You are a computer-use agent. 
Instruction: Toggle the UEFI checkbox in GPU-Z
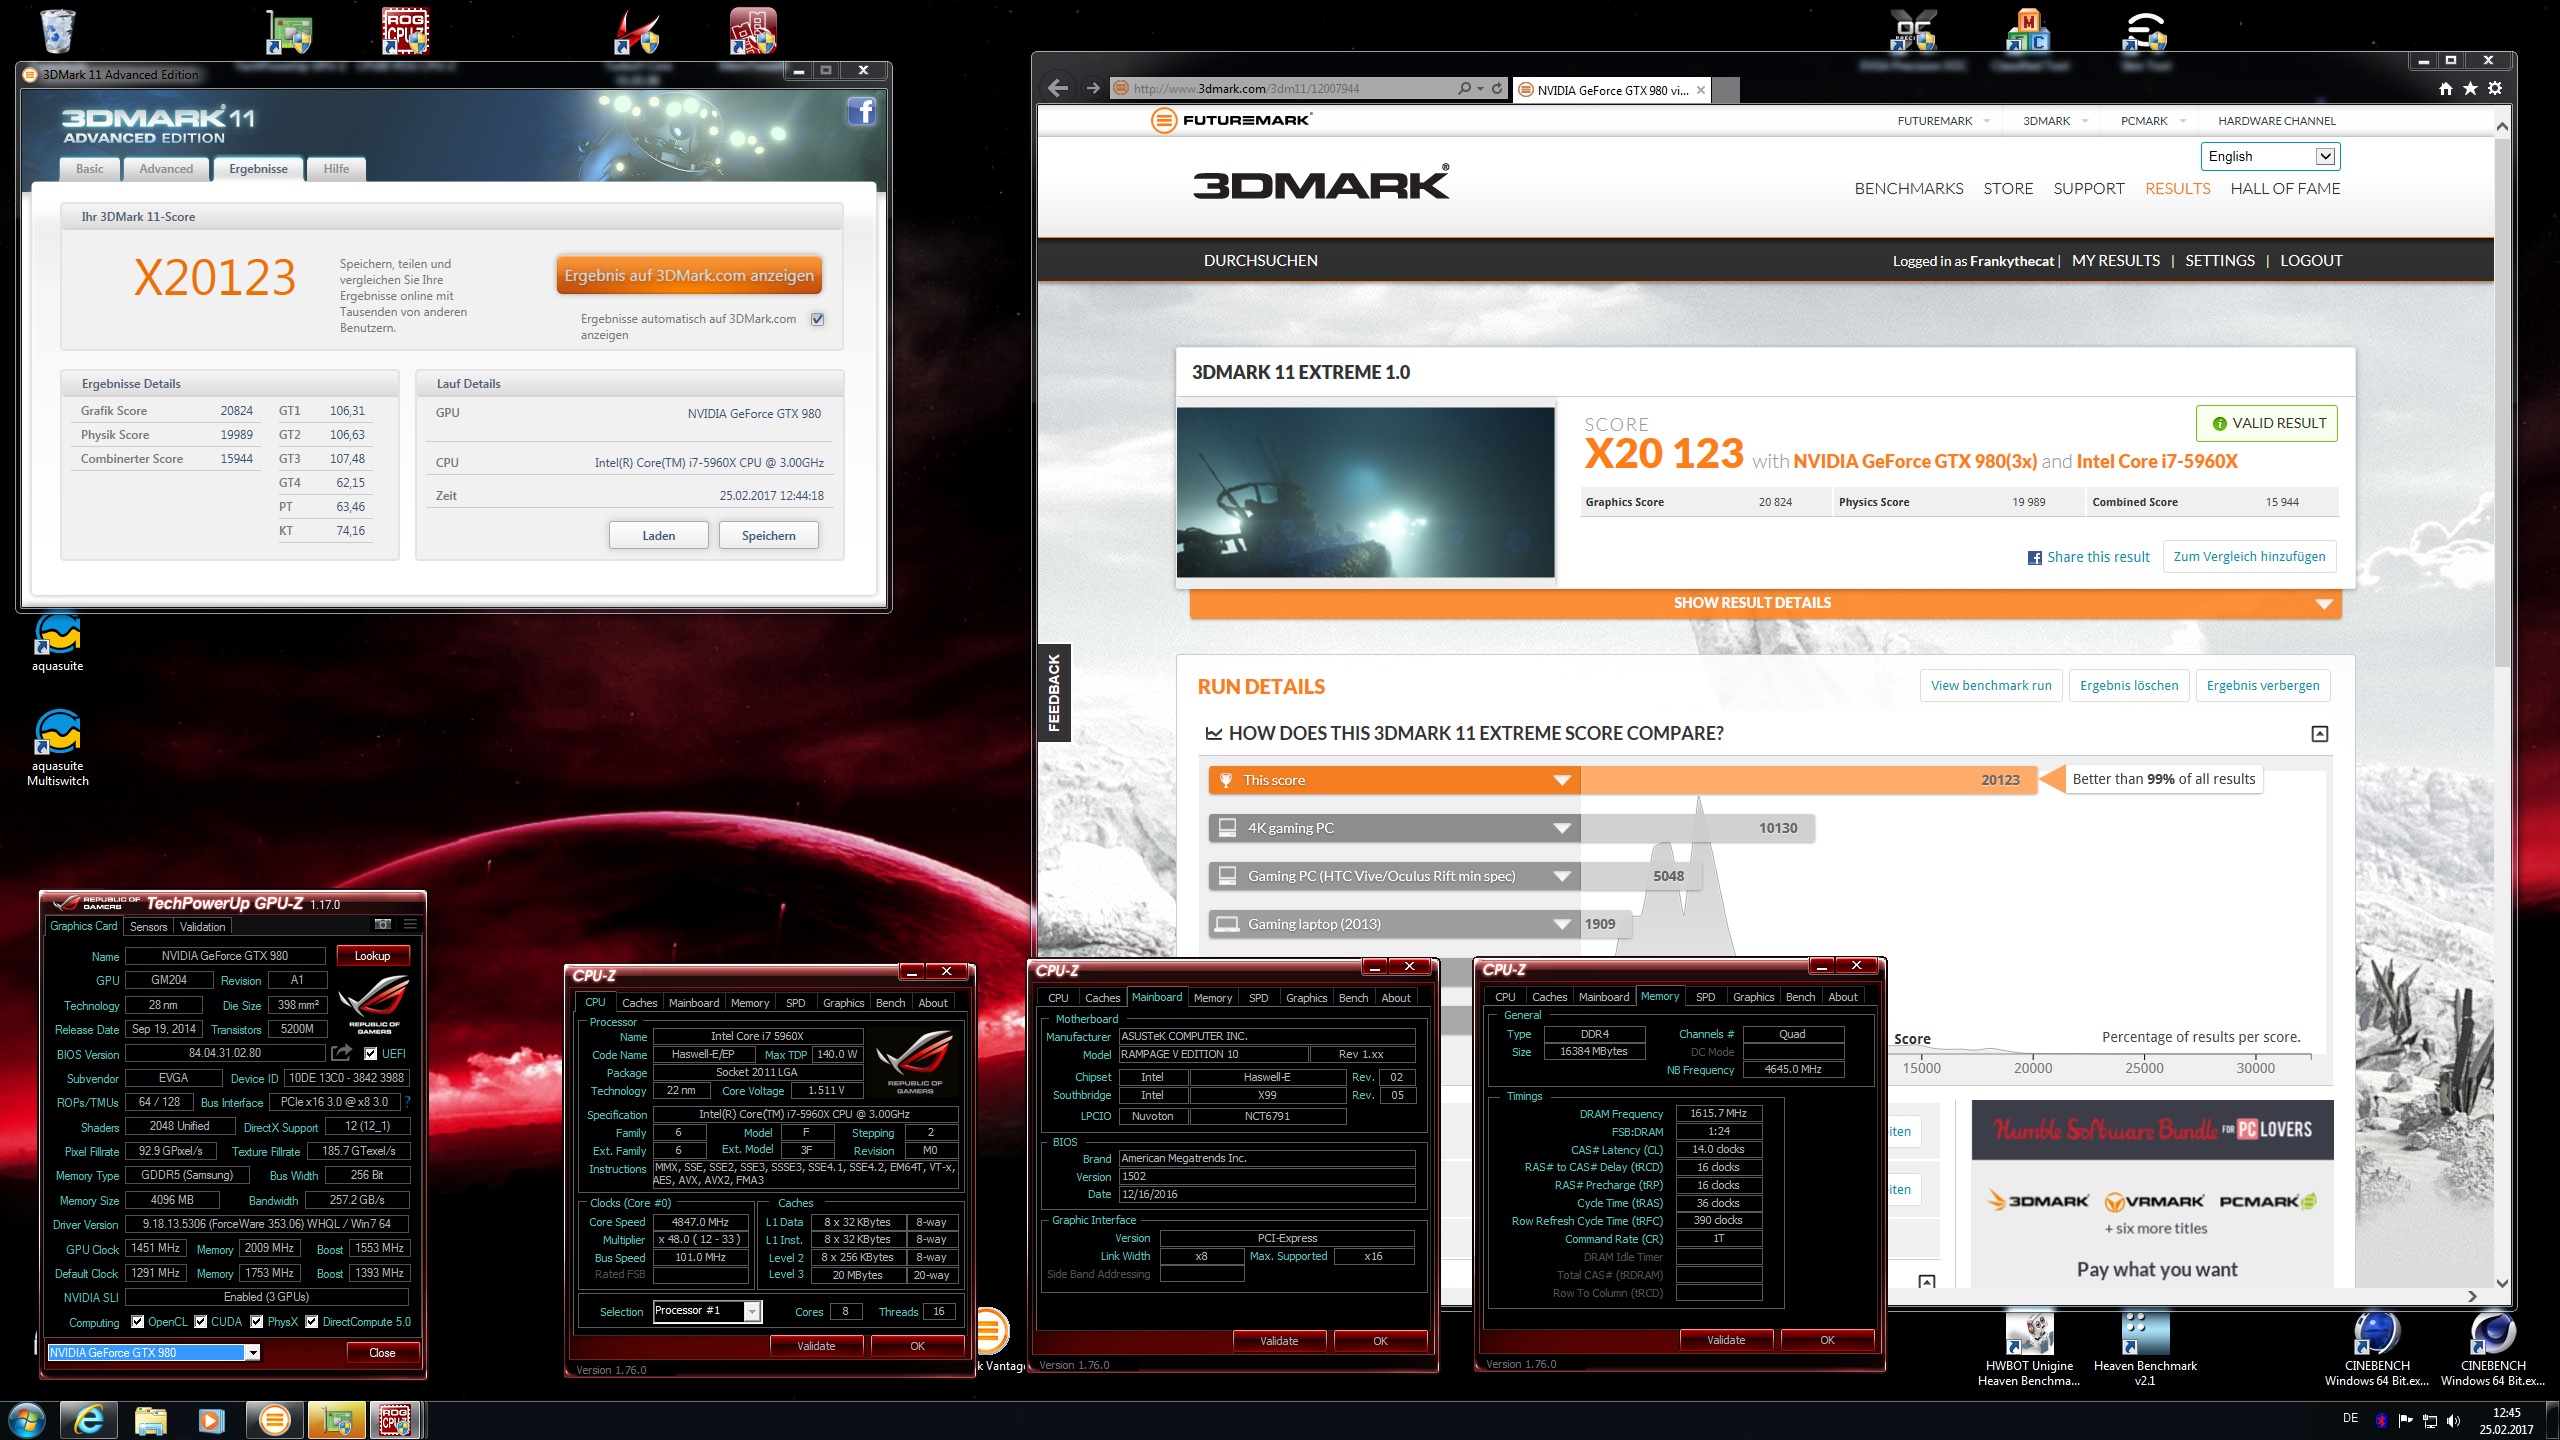(x=371, y=1054)
